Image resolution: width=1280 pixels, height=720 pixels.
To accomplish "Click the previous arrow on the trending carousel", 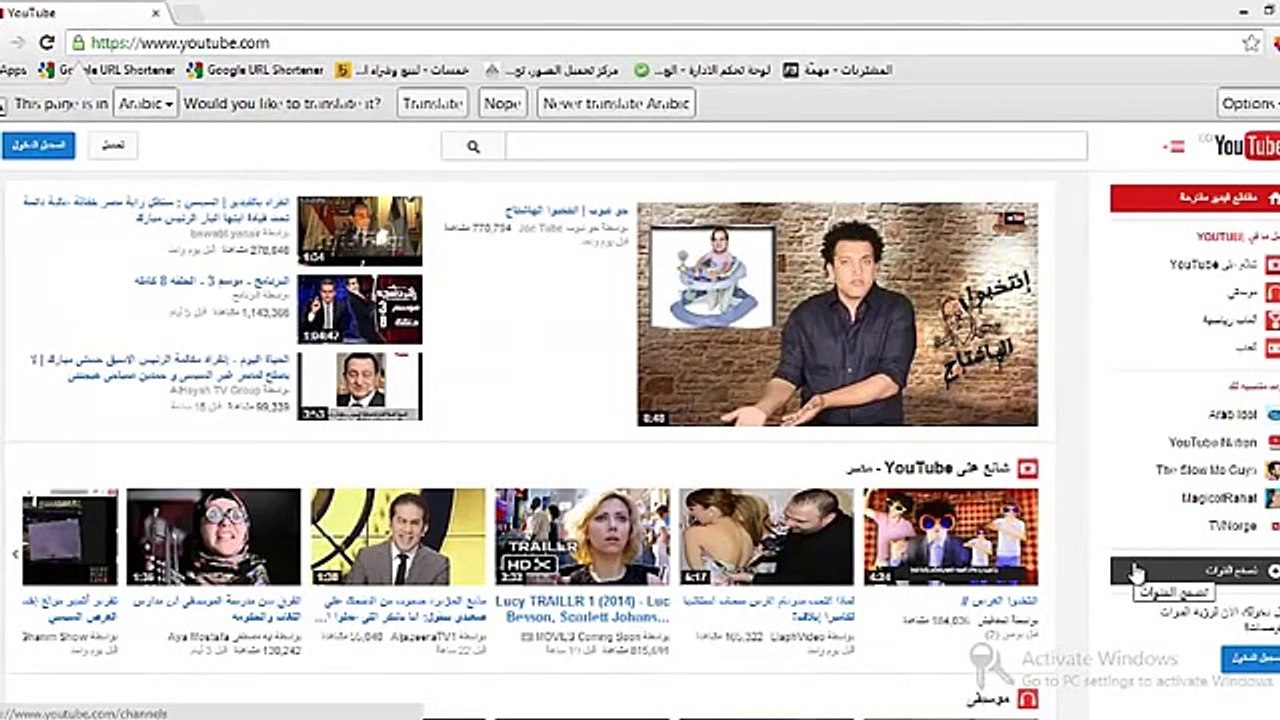I will point(15,553).
